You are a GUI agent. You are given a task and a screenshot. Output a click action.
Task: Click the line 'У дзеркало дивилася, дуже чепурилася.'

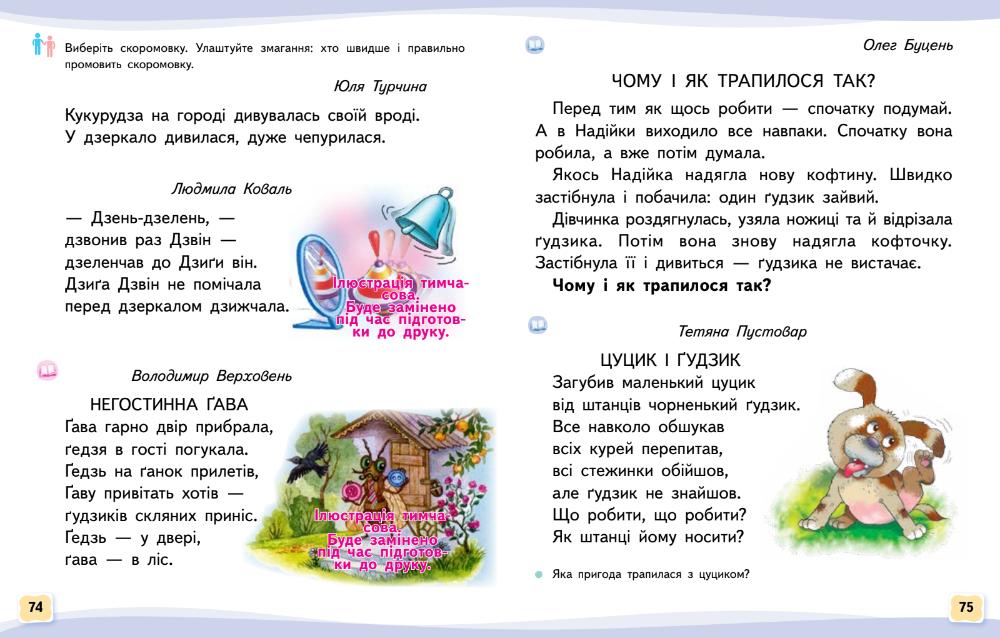click(225, 138)
